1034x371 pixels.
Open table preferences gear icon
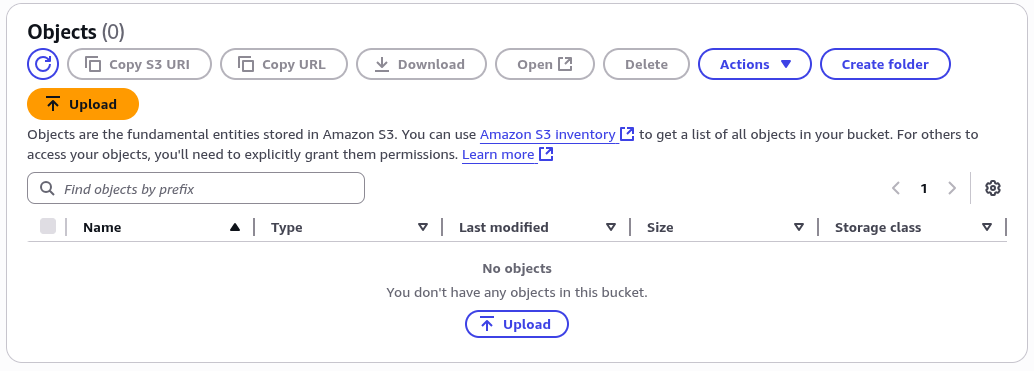click(992, 188)
